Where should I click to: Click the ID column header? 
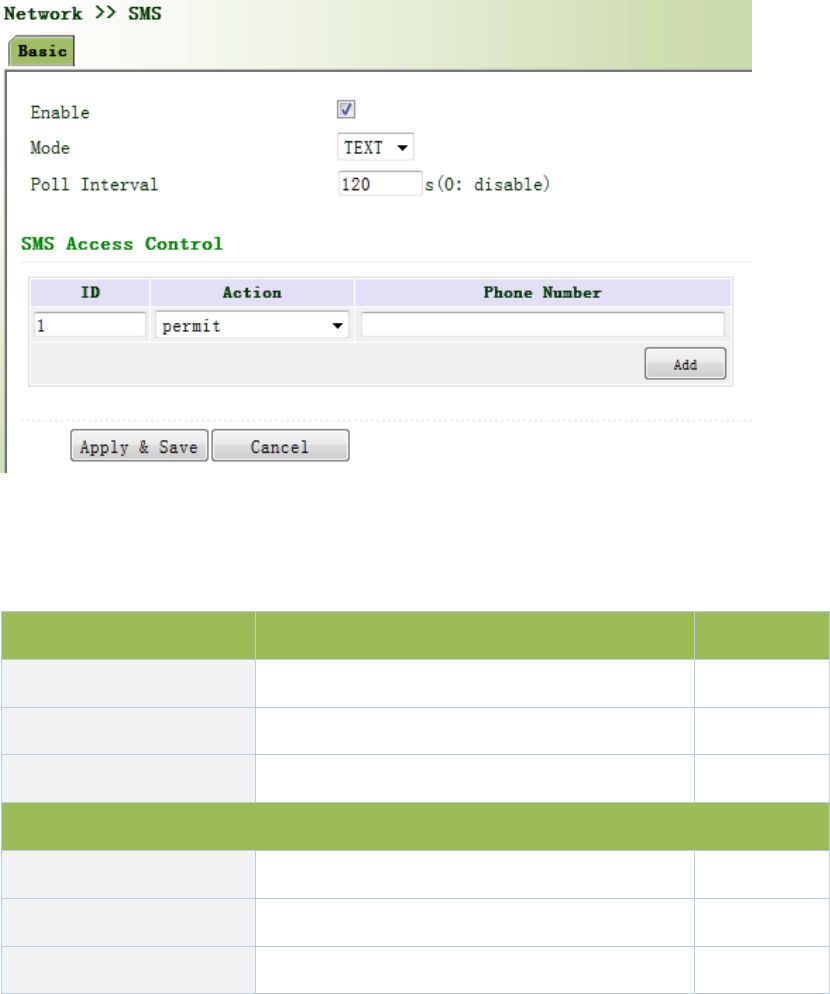point(90,292)
